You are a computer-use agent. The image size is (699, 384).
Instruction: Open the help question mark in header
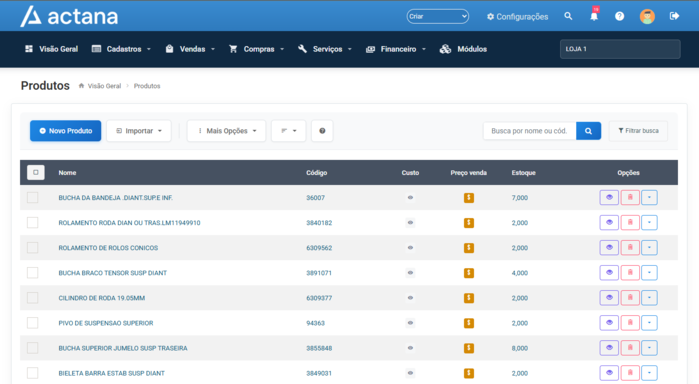point(620,16)
